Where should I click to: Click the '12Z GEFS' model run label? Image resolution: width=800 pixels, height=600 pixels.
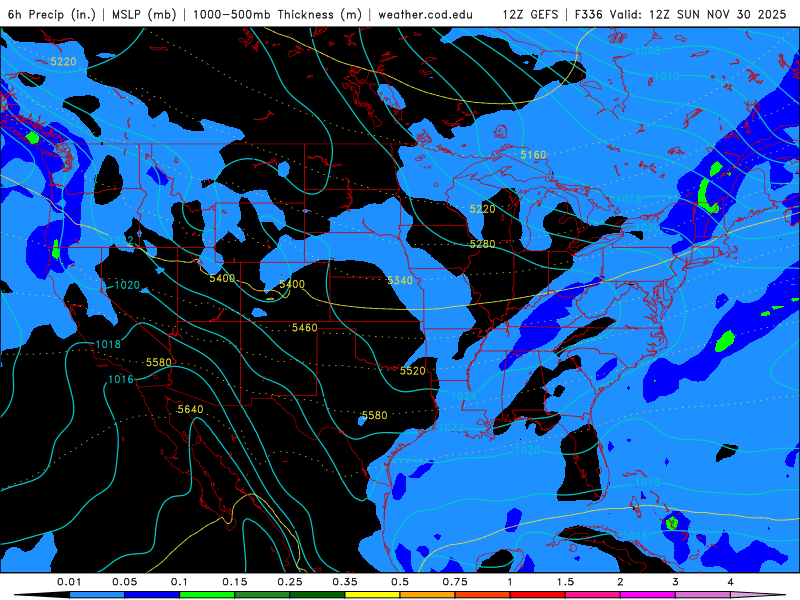tap(530, 14)
